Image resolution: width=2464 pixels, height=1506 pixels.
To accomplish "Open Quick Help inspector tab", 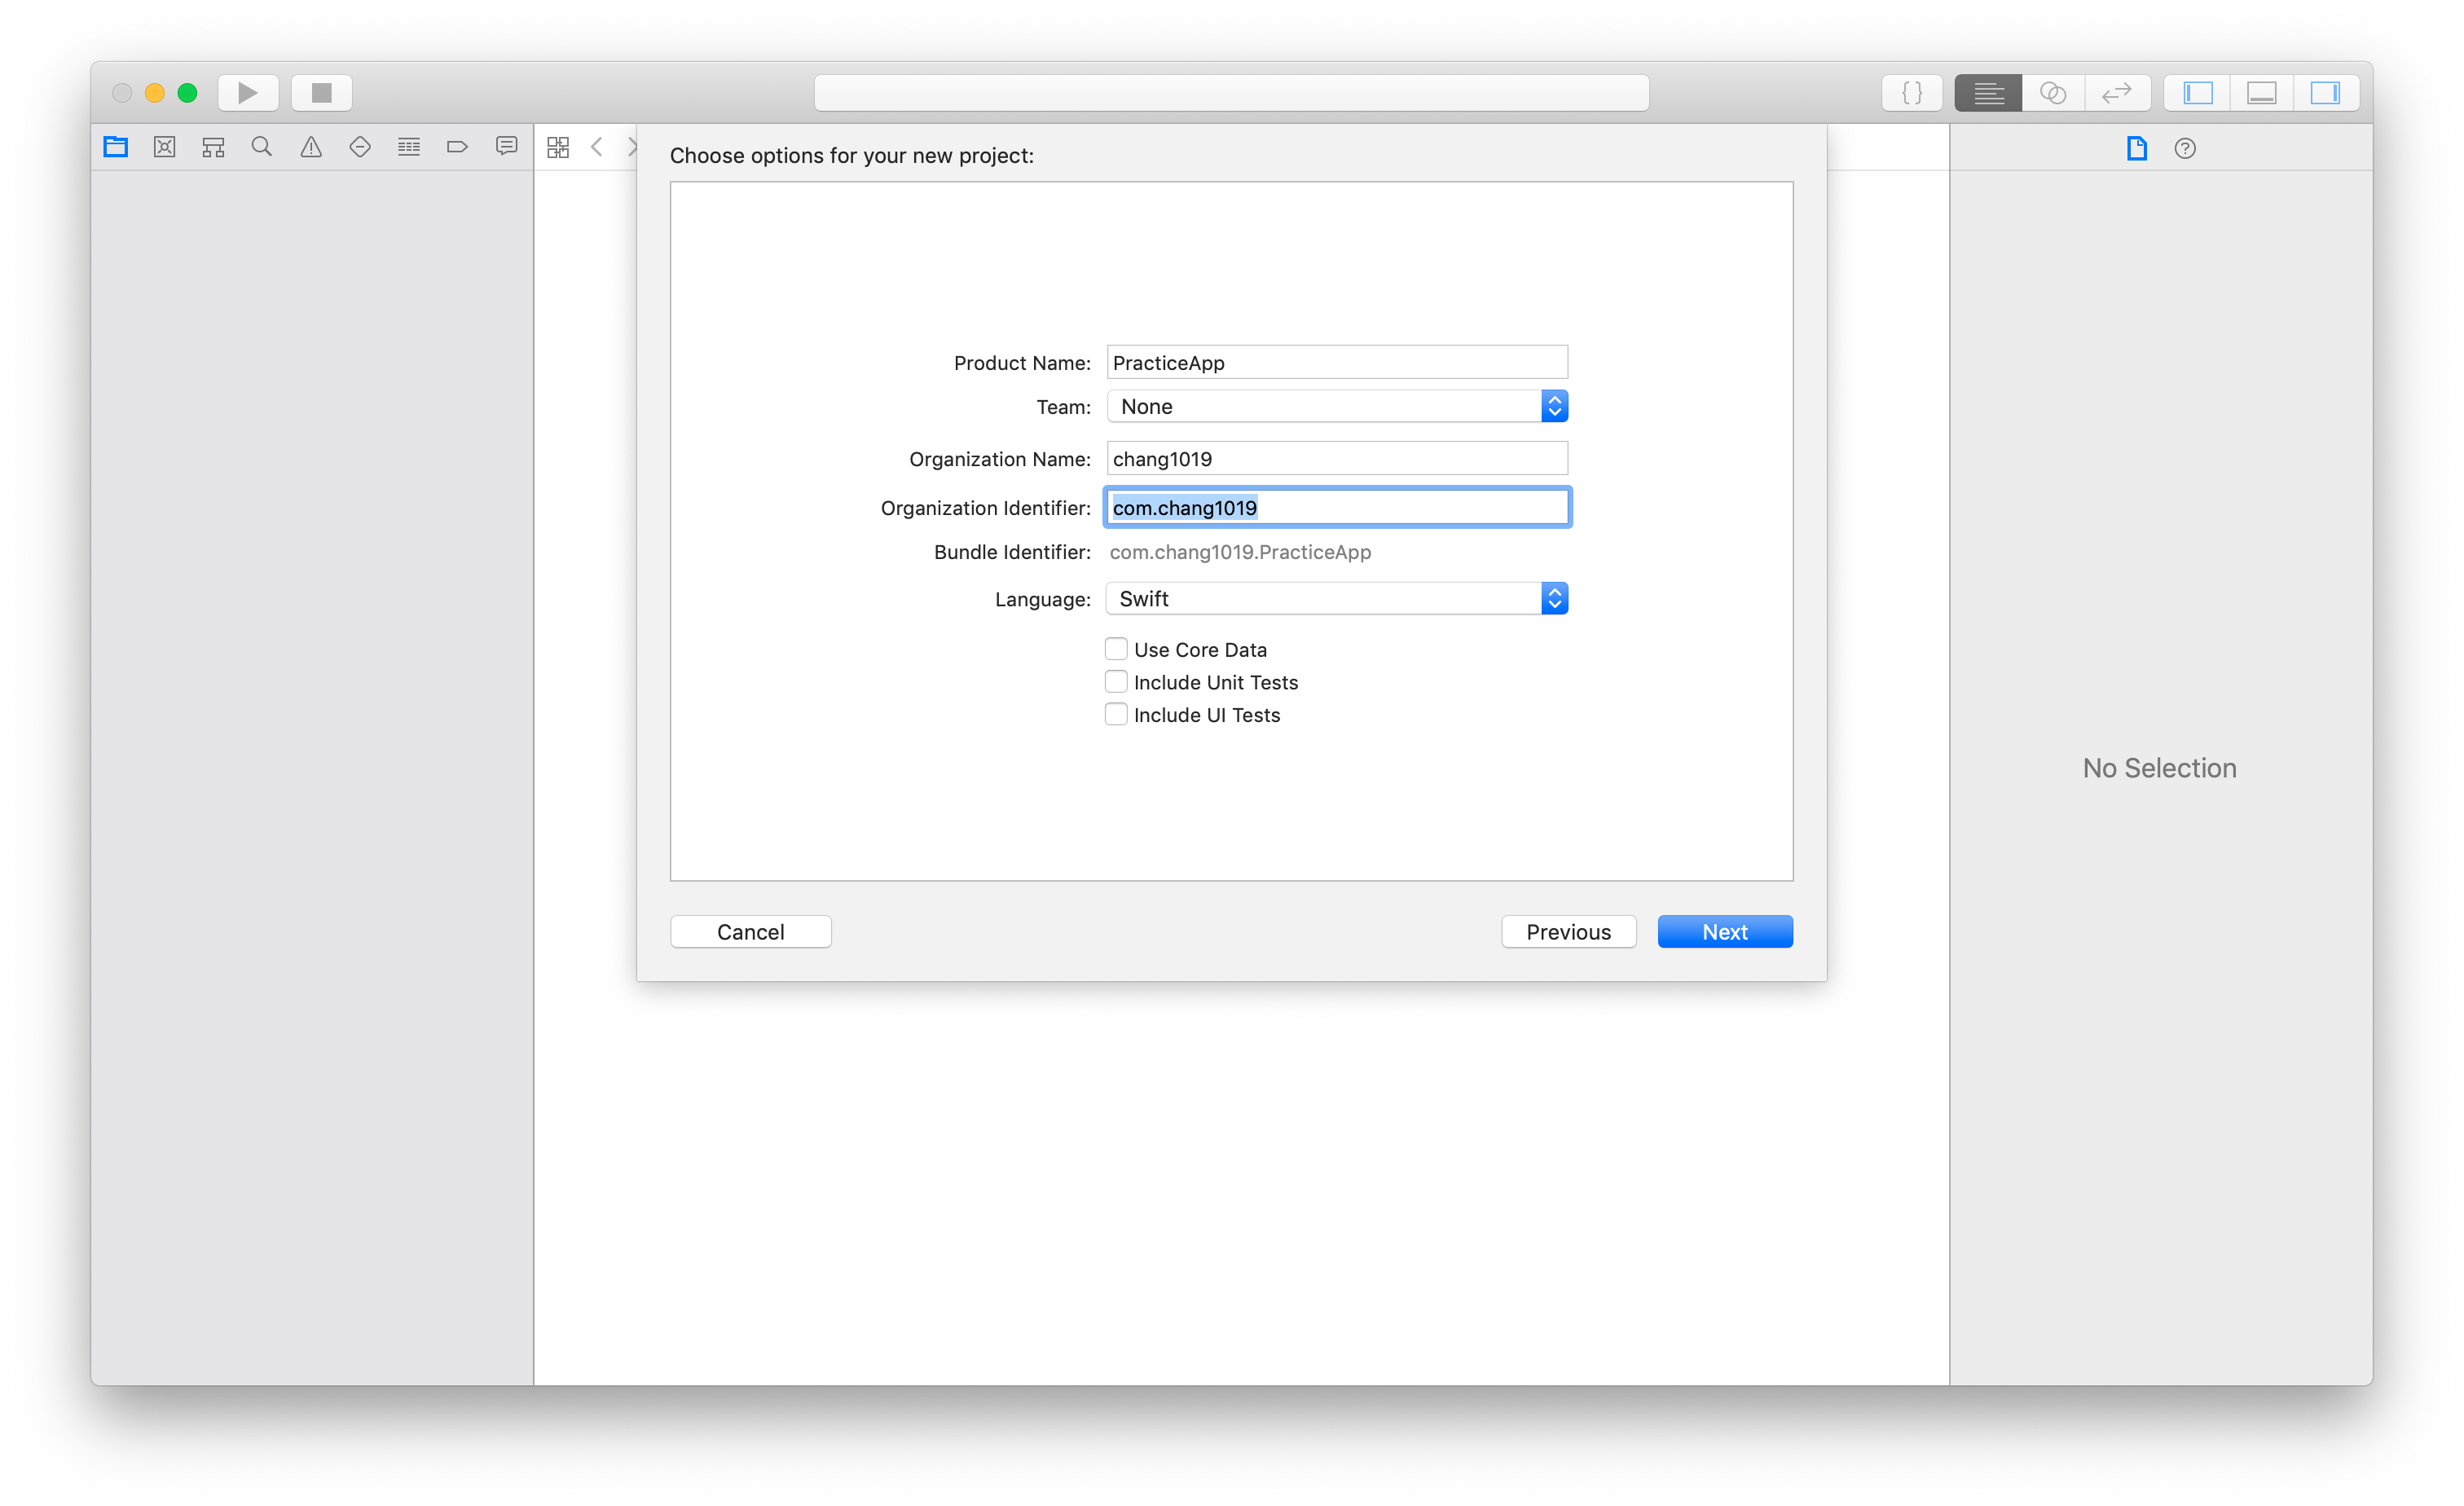I will [x=2185, y=149].
